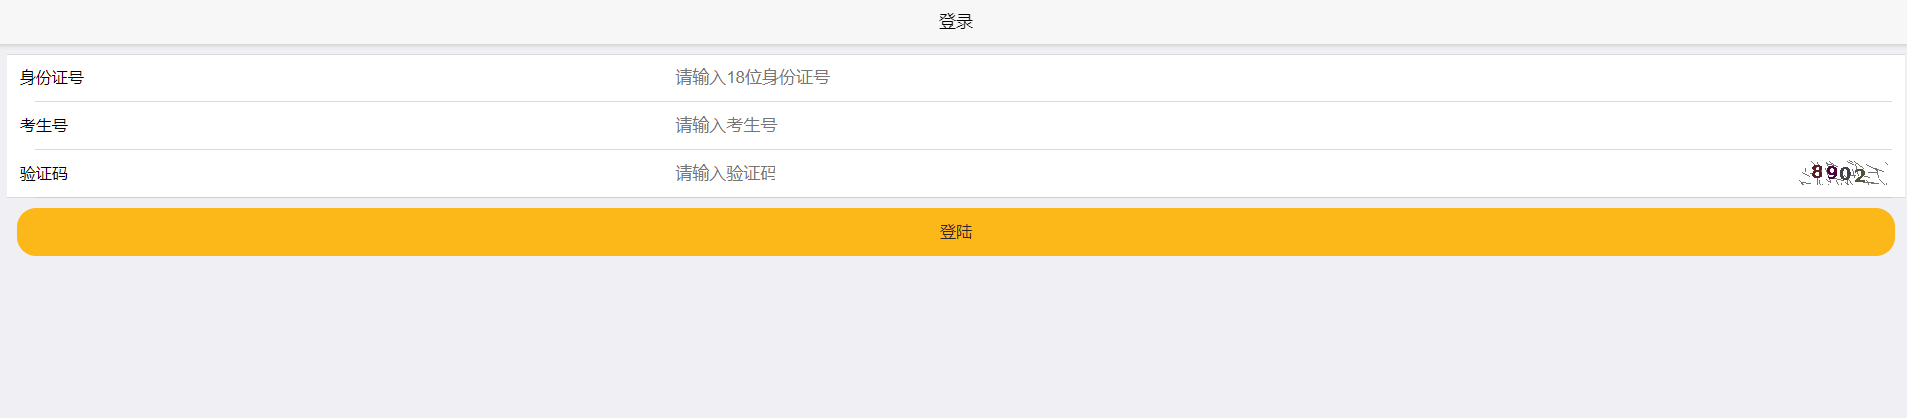Click the 验证码 label
Screen dimensions: 1907x418
point(44,173)
